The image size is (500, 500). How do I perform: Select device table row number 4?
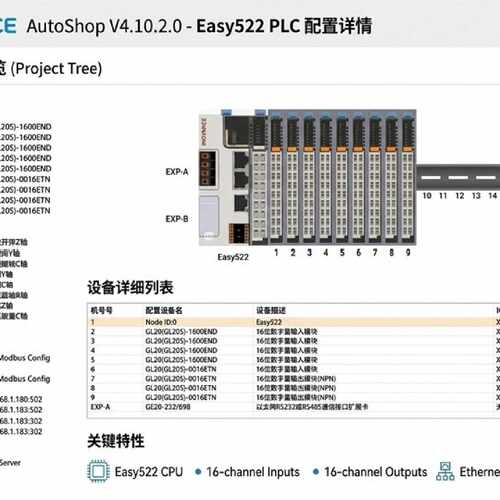point(293,350)
